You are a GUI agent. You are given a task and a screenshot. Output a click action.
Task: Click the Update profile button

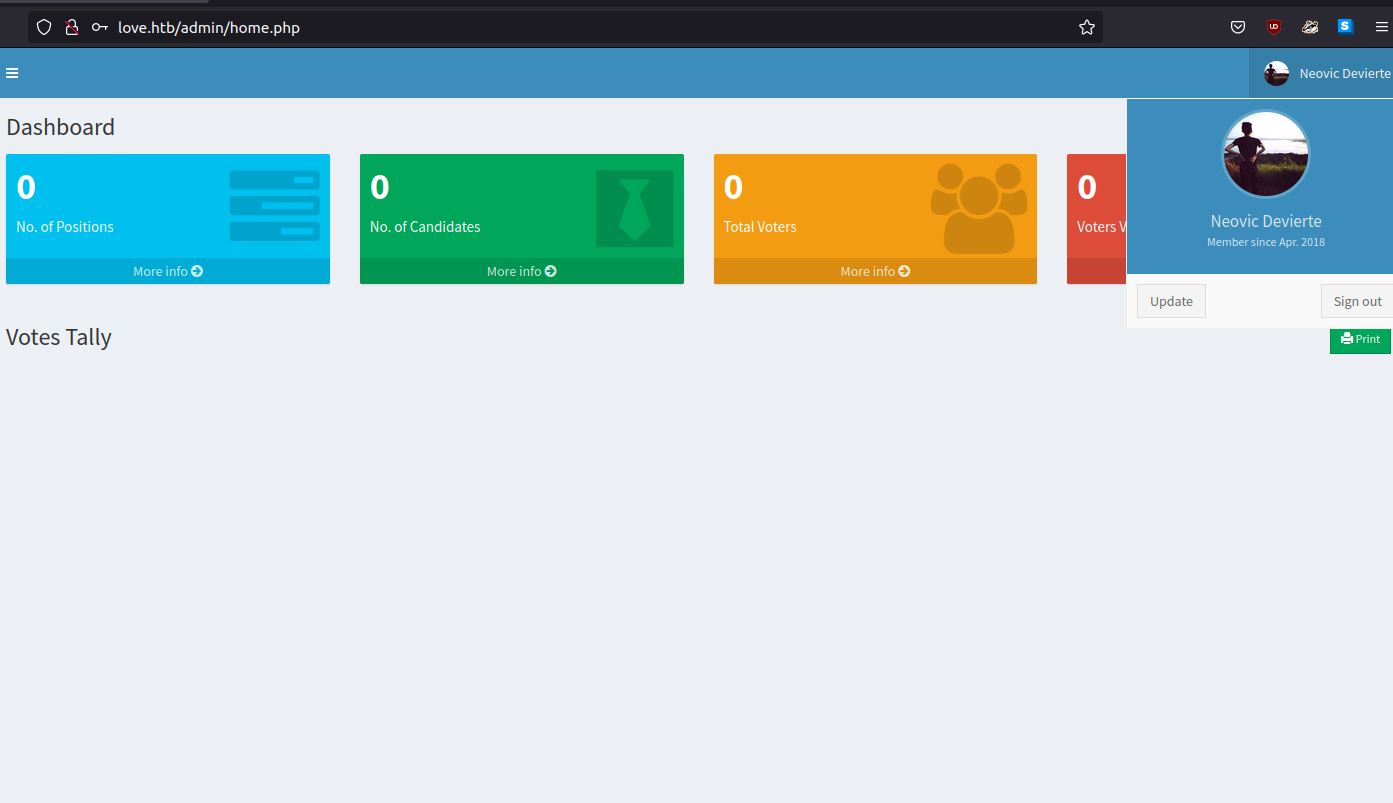1171,301
